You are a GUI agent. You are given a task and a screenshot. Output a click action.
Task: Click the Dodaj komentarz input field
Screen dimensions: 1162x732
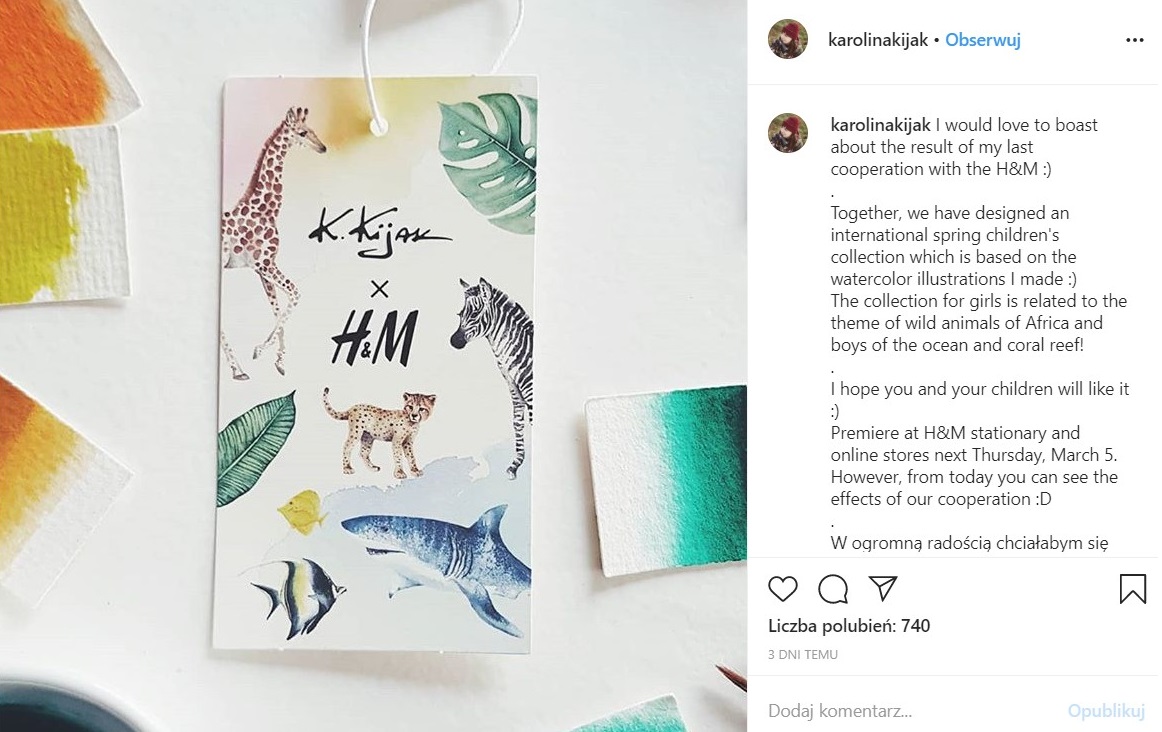pos(912,711)
